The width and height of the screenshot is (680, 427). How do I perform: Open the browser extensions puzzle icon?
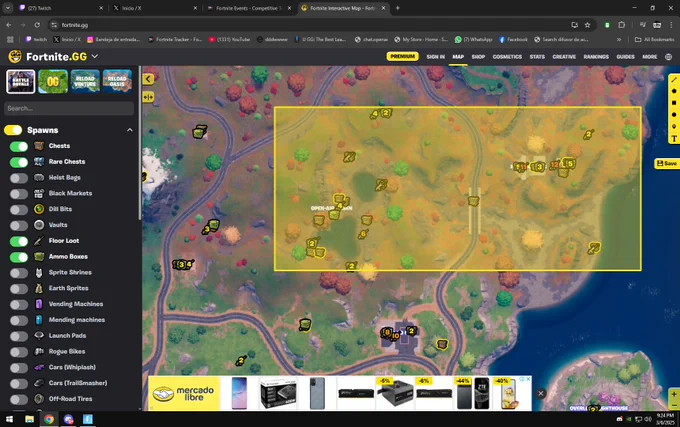click(x=621, y=25)
